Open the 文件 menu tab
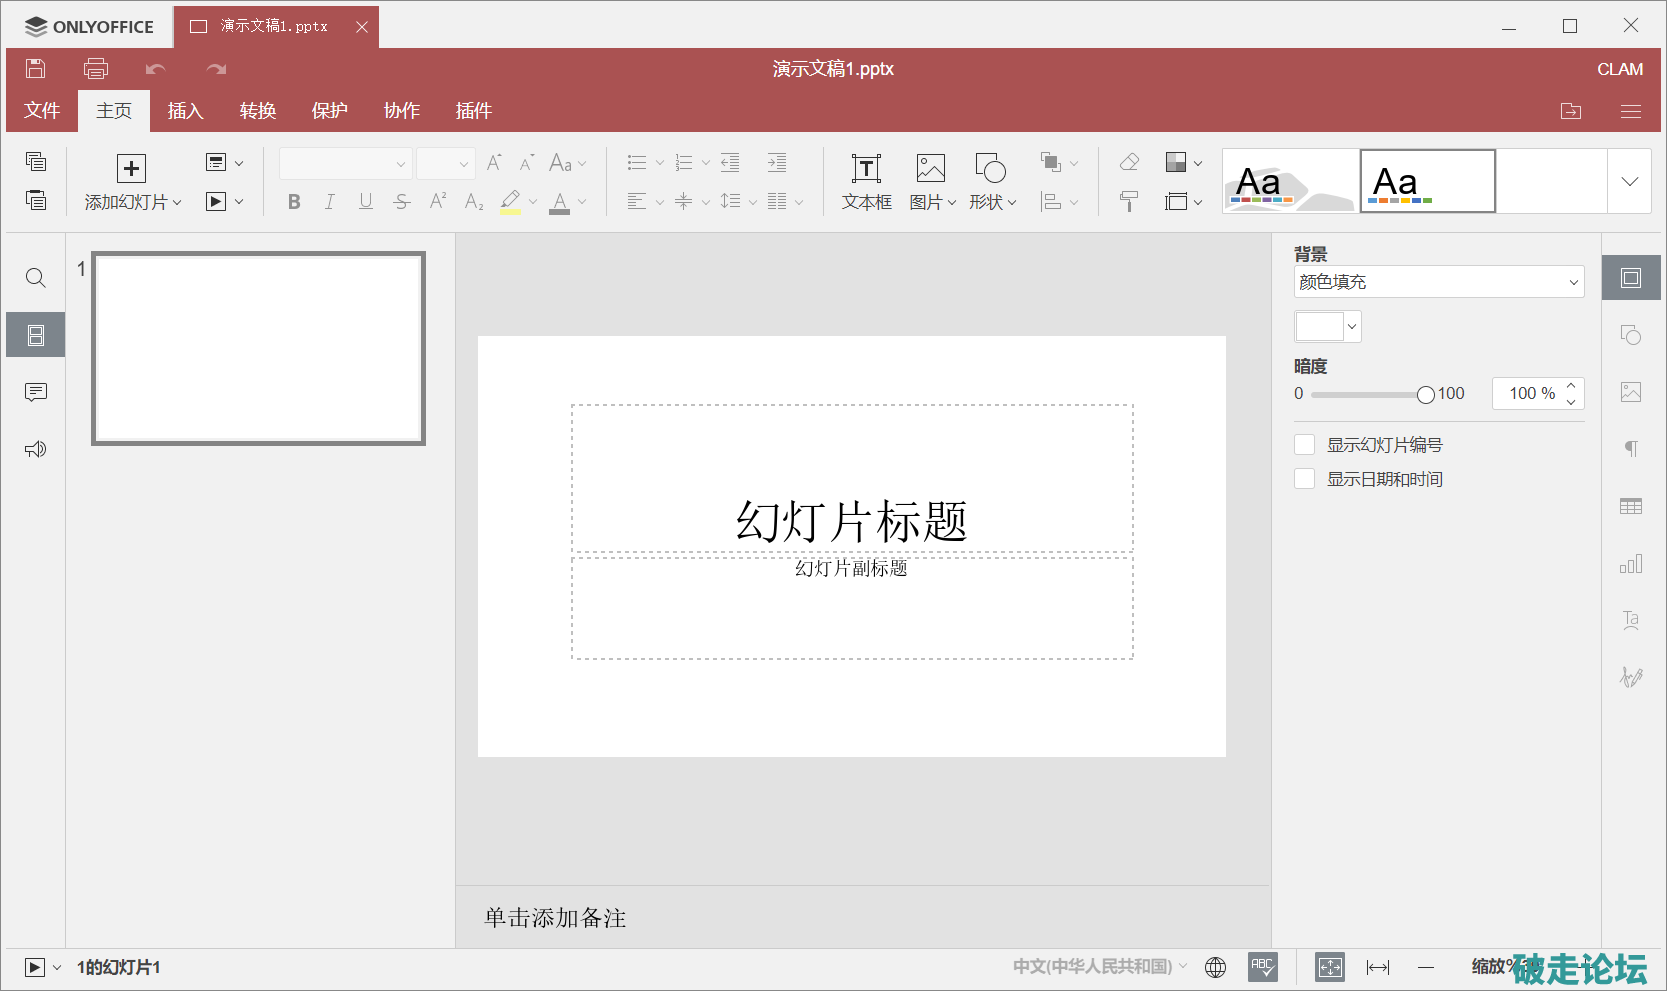The width and height of the screenshot is (1667, 991). tap(42, 111)
